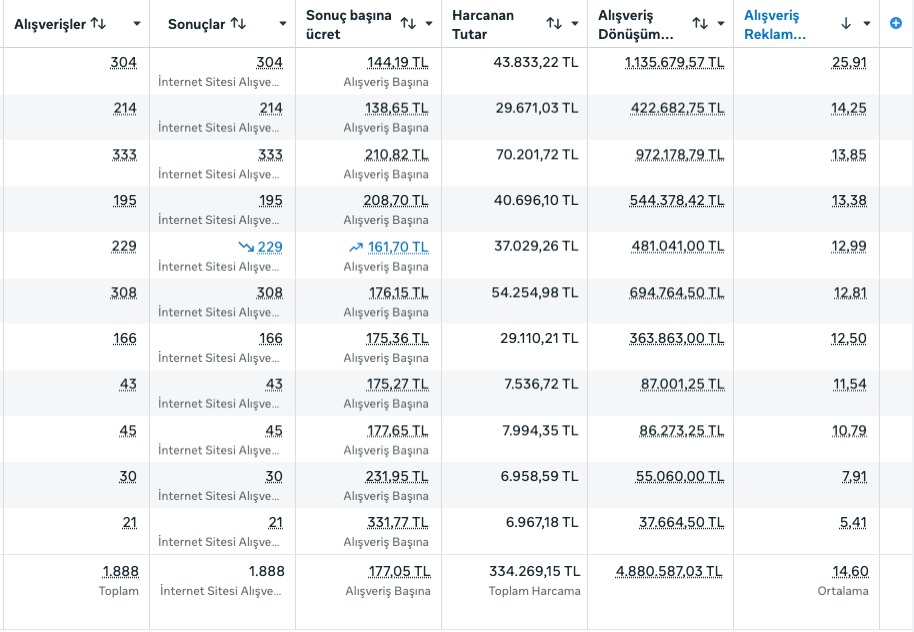Open the Harcanan Tutar column dropdown caret

[575, 23]
